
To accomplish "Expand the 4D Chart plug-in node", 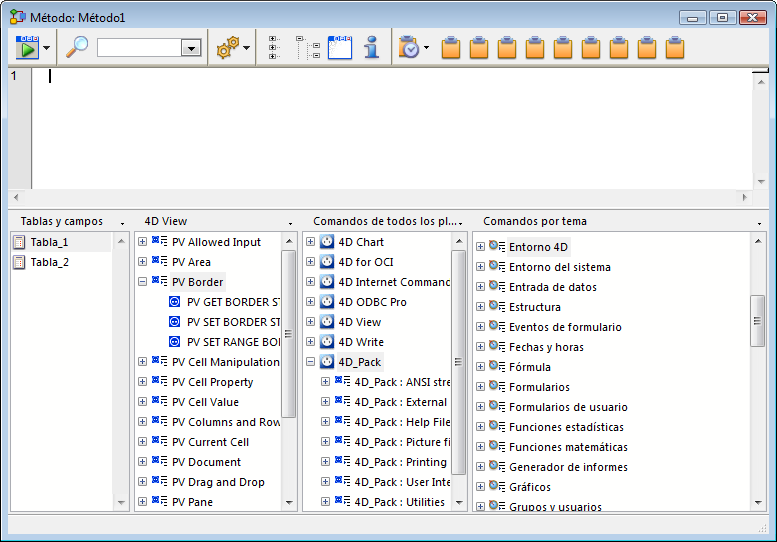I will (311, 242).
